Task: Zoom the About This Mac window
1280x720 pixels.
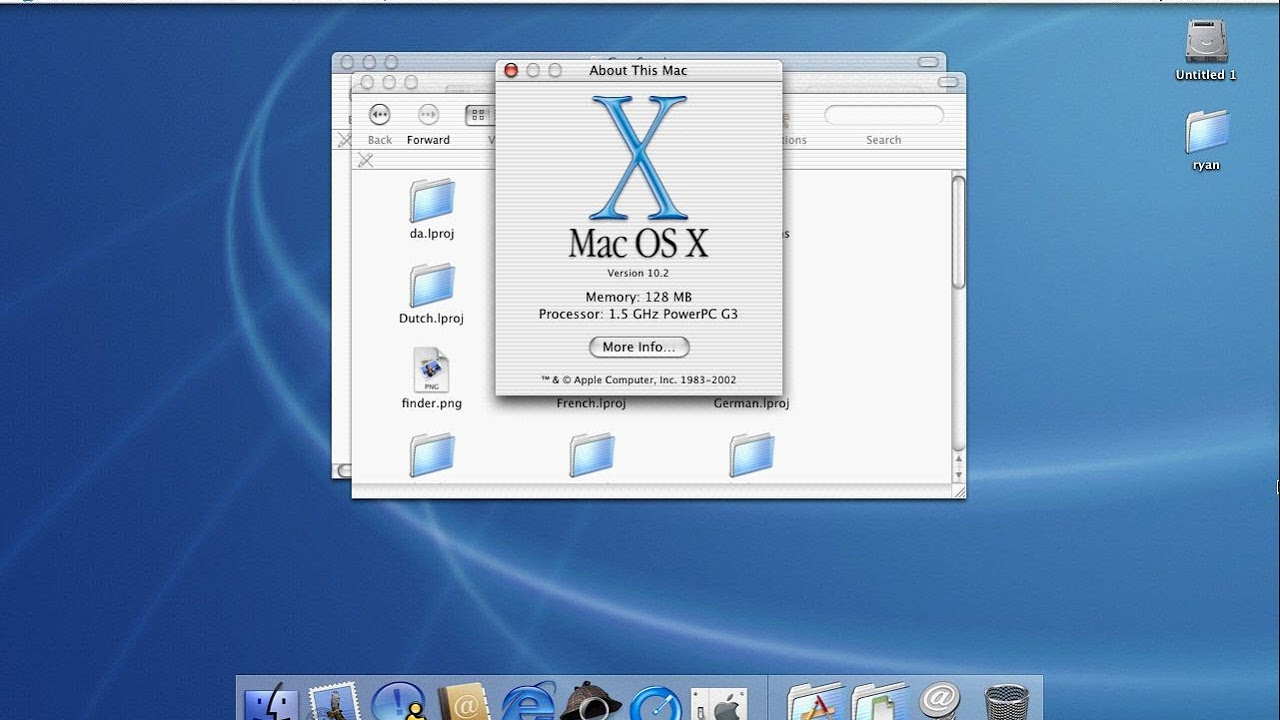Action: pos(555,70)
